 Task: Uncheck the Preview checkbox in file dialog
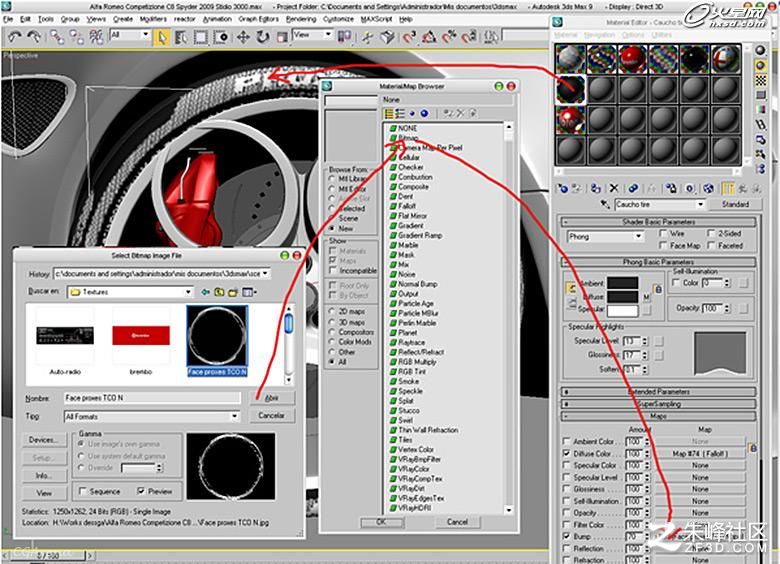click(x=141, y=491)
